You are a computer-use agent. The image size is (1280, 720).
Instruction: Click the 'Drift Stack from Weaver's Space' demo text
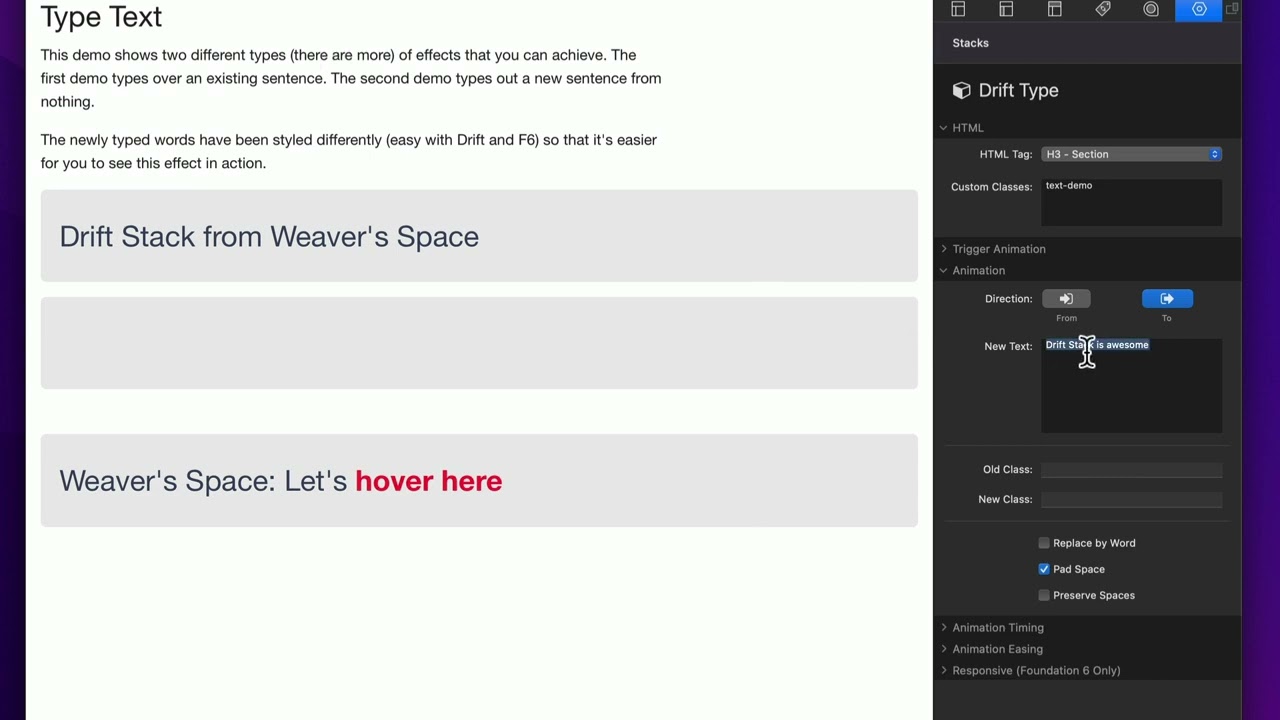(x=269, y=237)
